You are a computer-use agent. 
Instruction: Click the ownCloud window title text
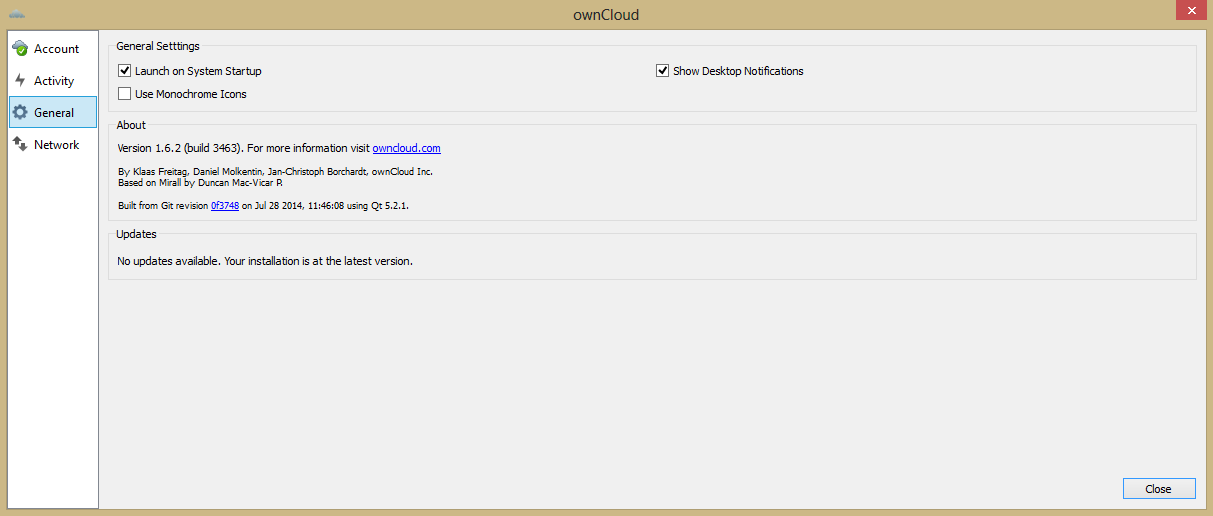[x=606, y=15]
